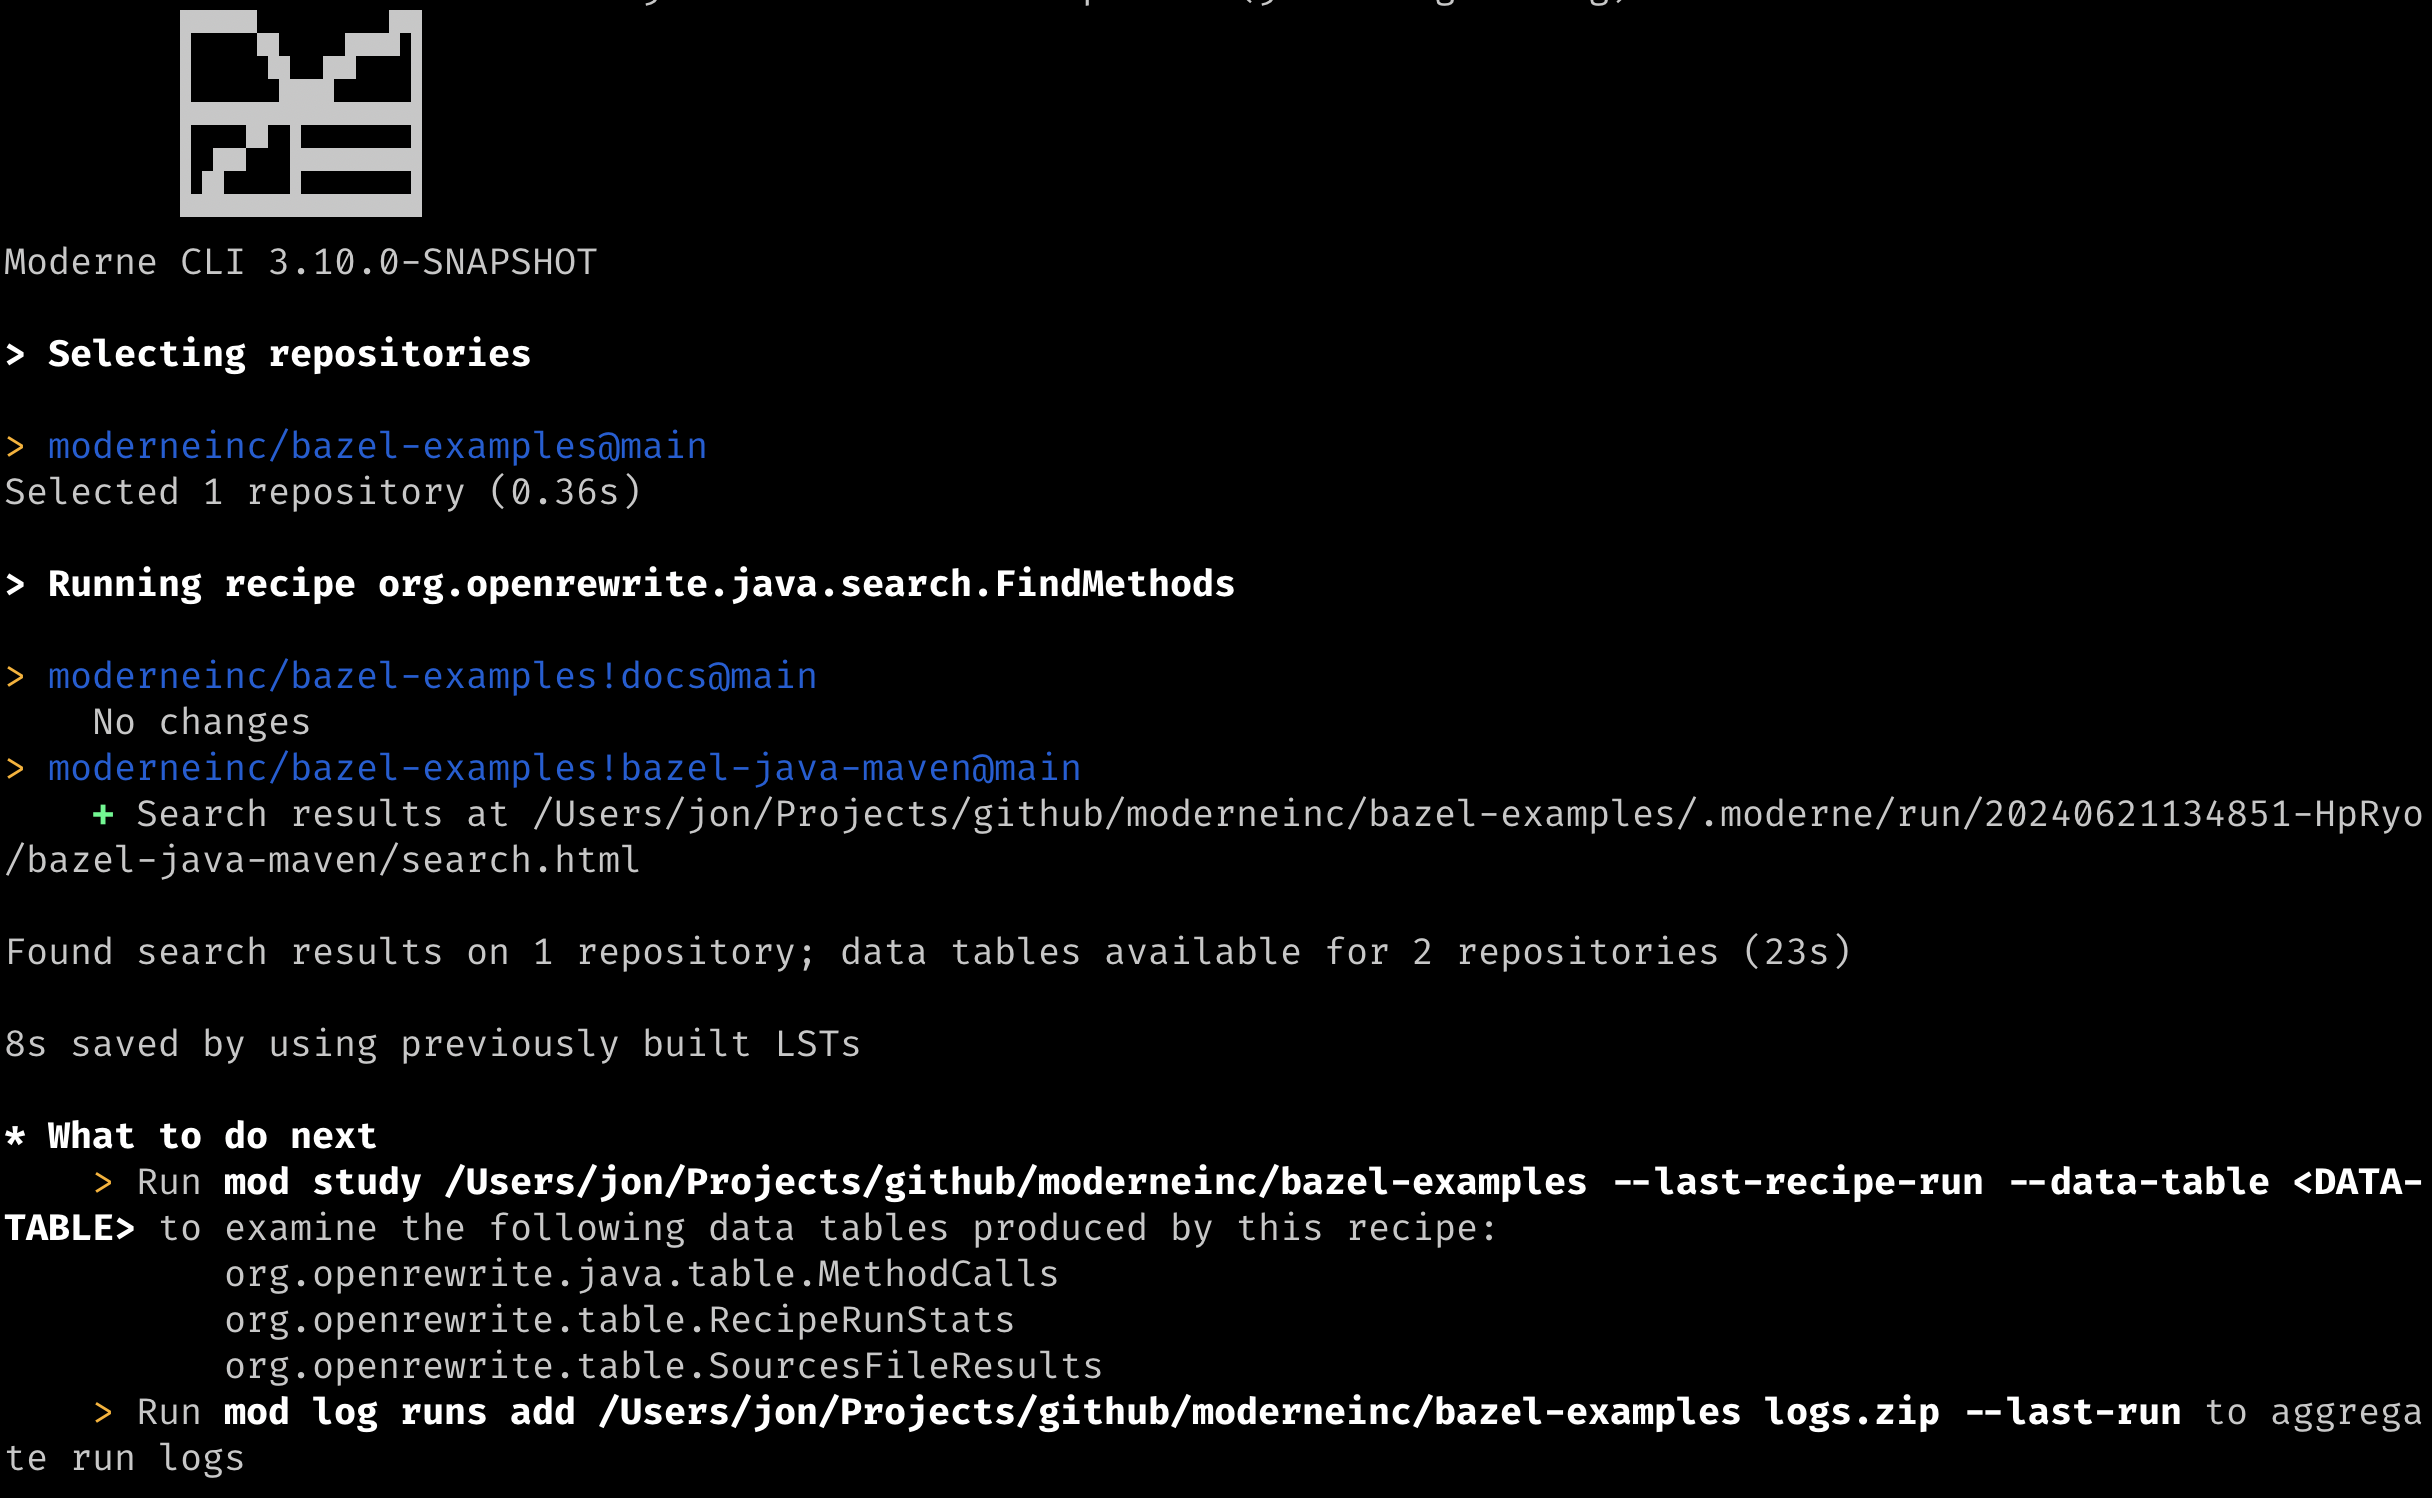Click the green plus beside Search results

pyautogui.click(x=102, y=815)
